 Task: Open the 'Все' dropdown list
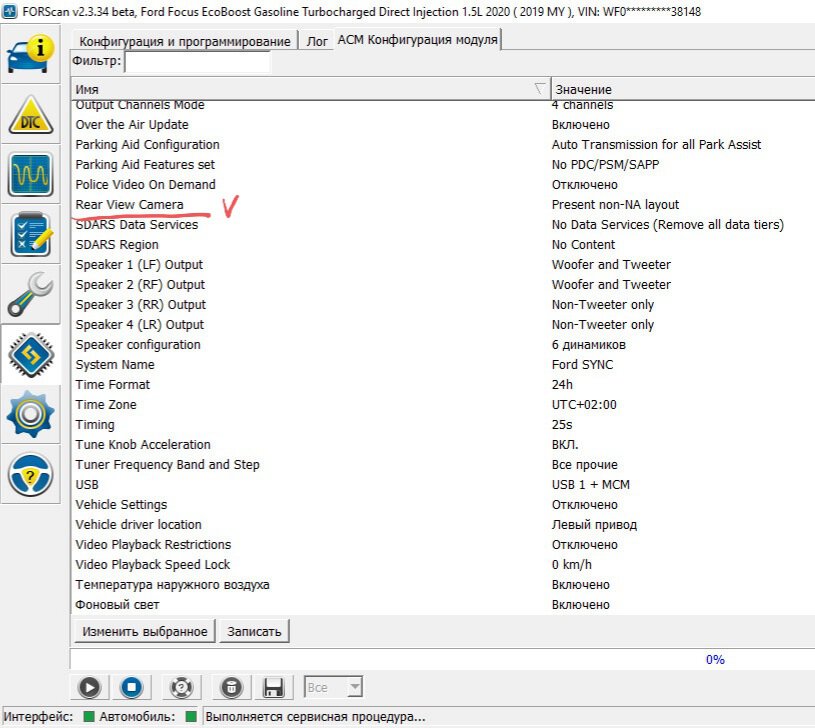point(333,687)
